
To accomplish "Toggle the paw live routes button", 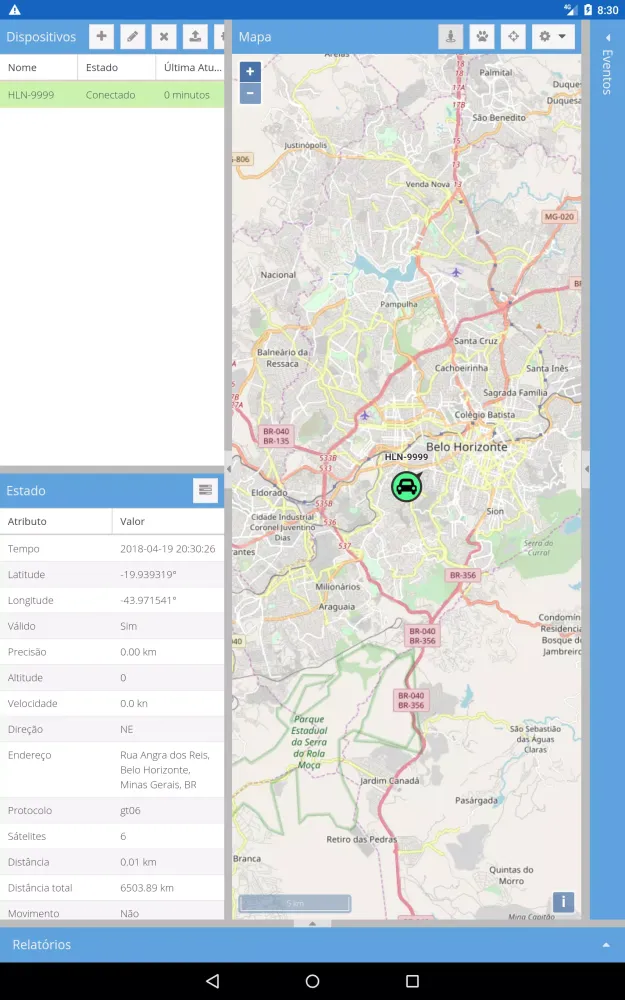I will (x=482, y=37).
